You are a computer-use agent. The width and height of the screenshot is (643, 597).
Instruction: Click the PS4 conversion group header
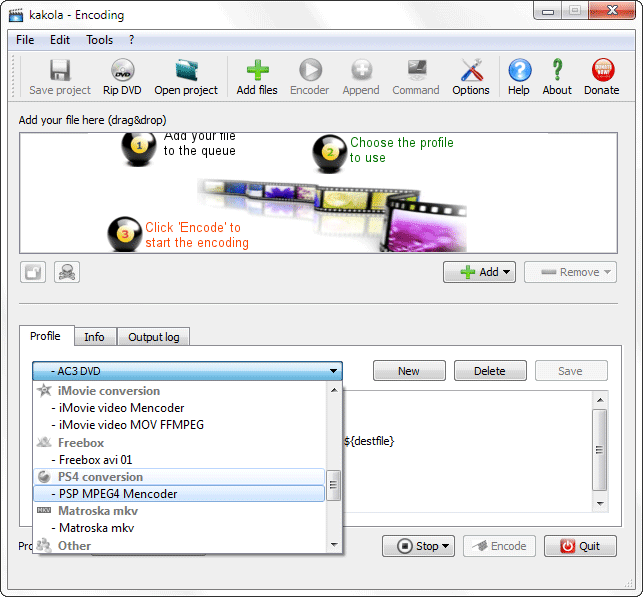(x=179, y=477)
